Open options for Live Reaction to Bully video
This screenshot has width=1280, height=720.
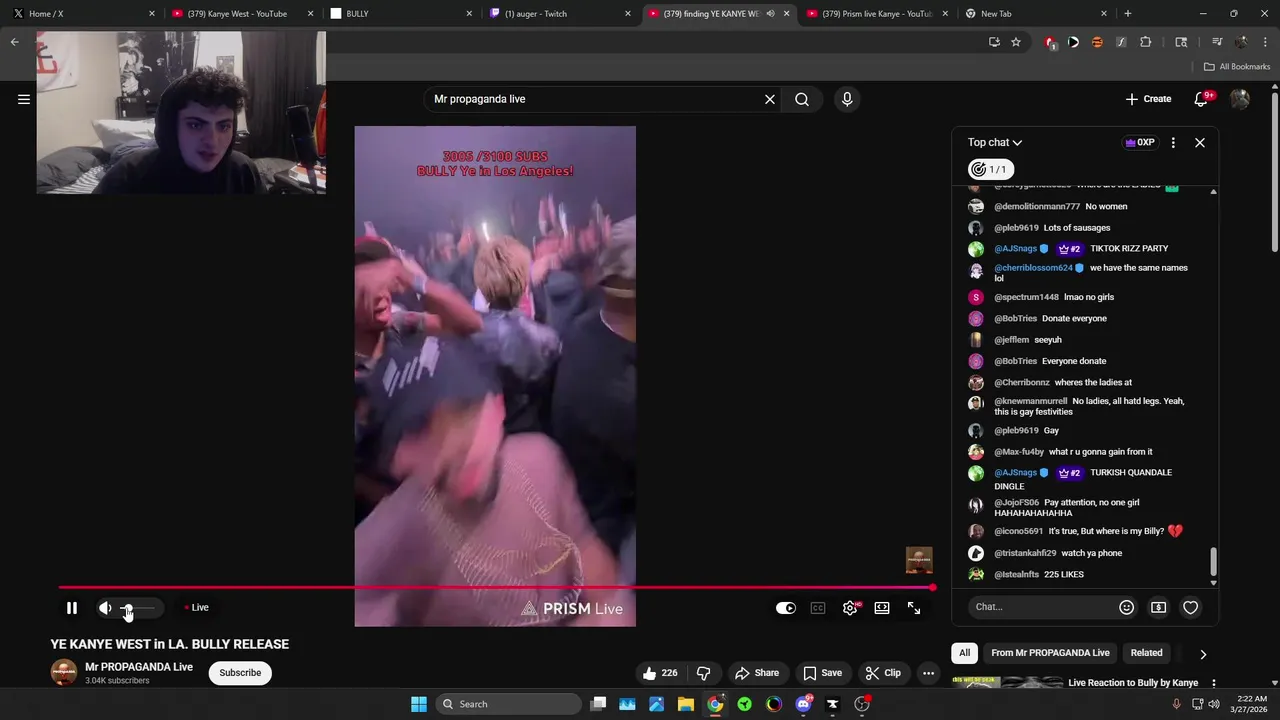point(1214,684)
